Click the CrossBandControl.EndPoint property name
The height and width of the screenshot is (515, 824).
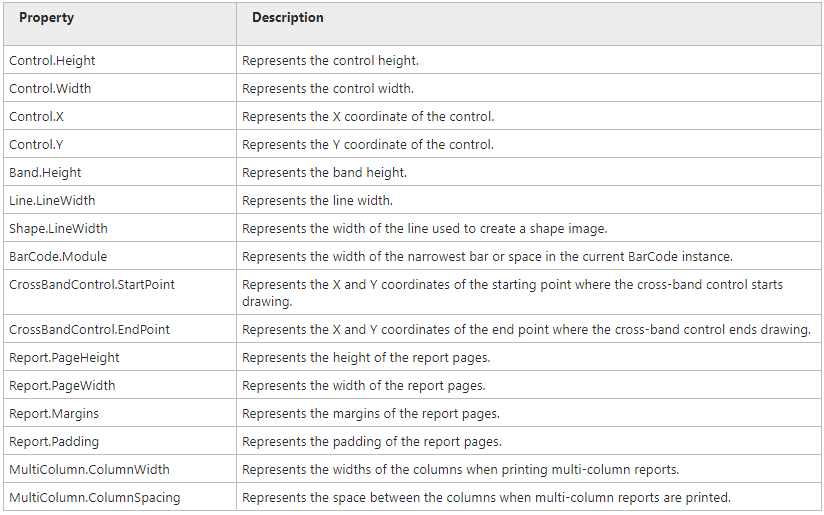point(90,330)
